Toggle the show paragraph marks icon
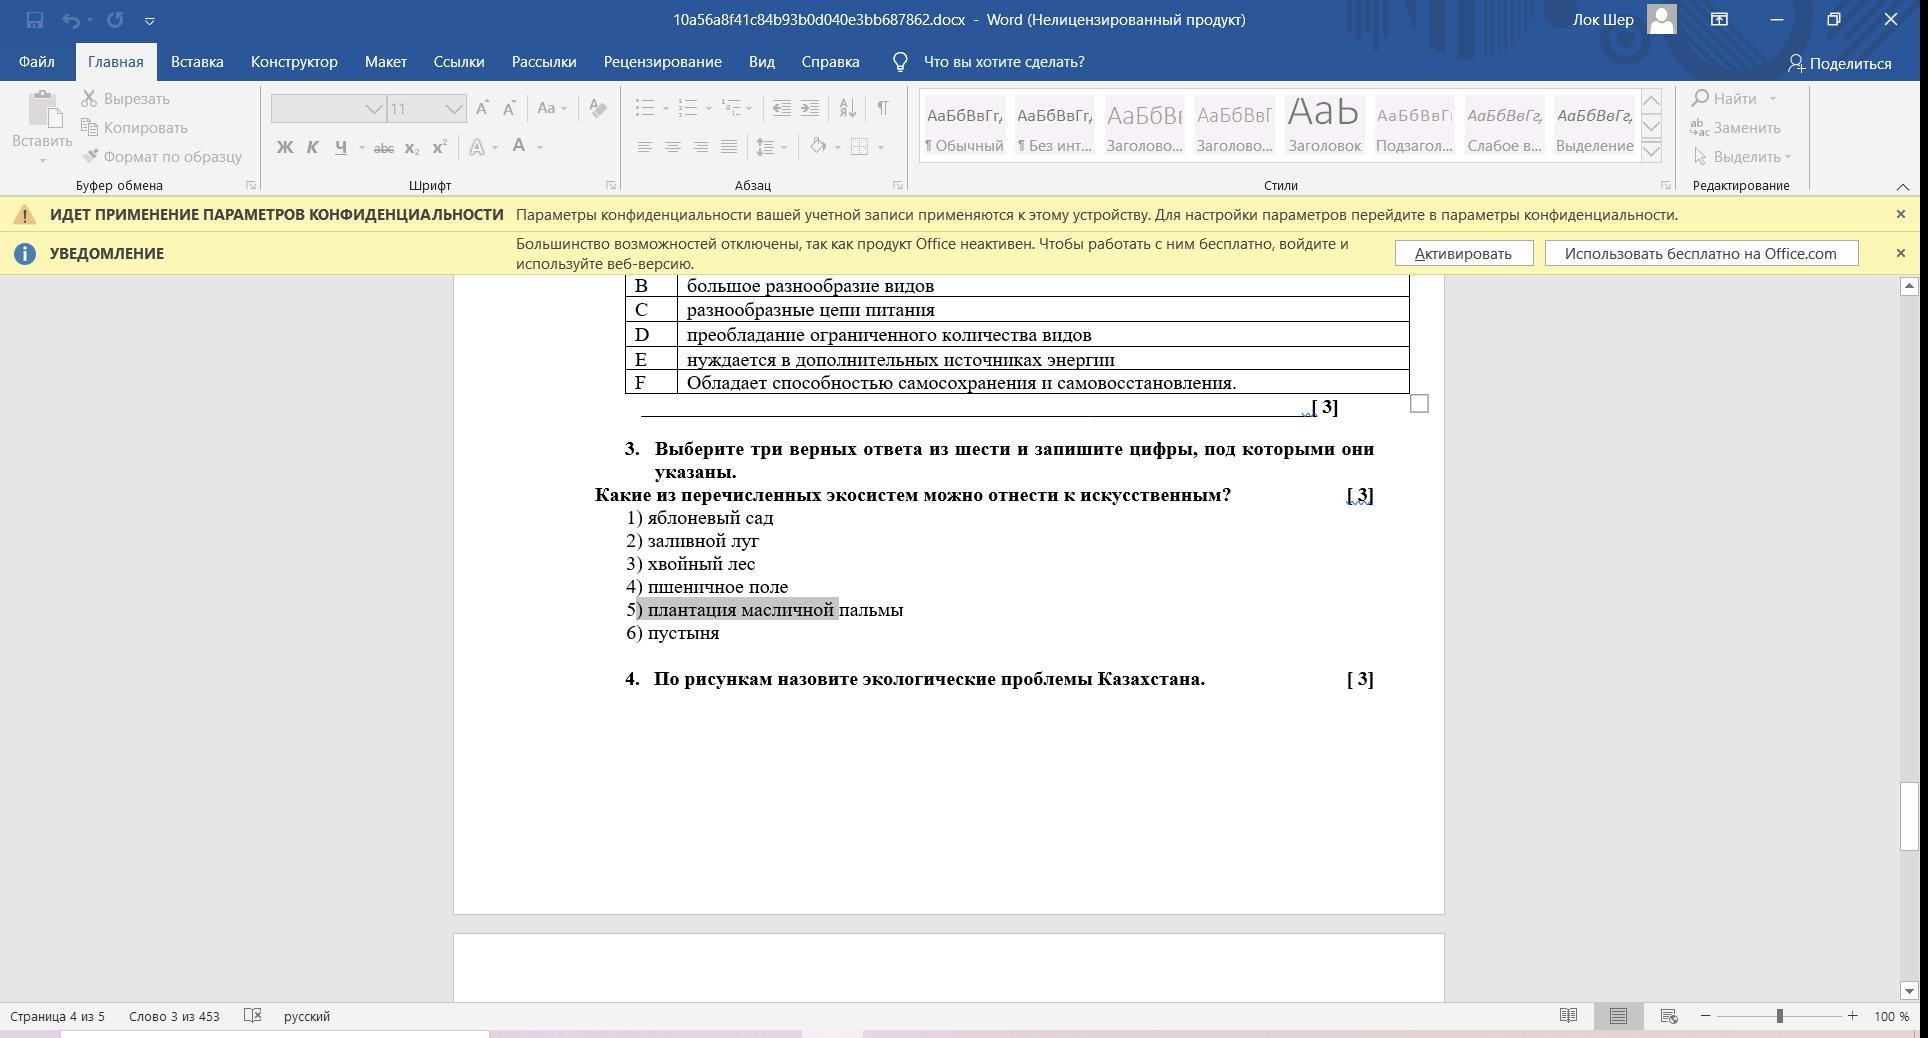This screenshot has width=1928, height=1038. [x=883, y=108]
